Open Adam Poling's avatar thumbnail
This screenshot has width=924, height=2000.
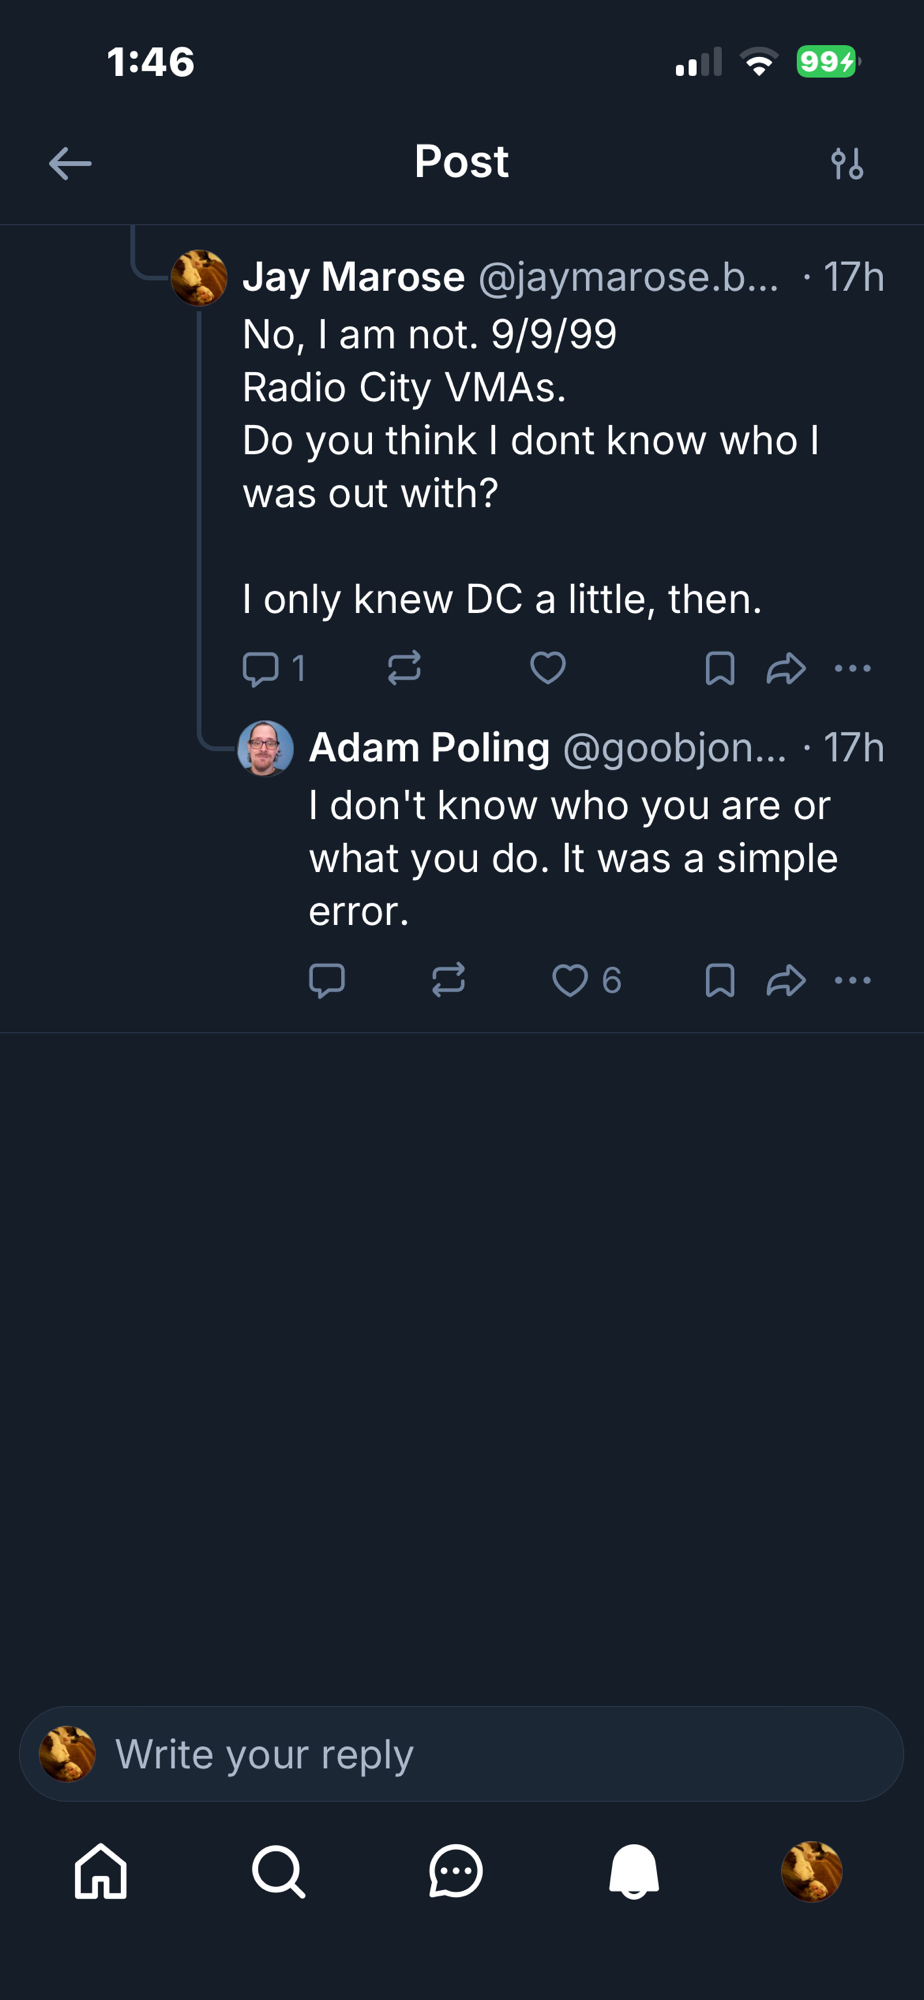pos(265,748)
